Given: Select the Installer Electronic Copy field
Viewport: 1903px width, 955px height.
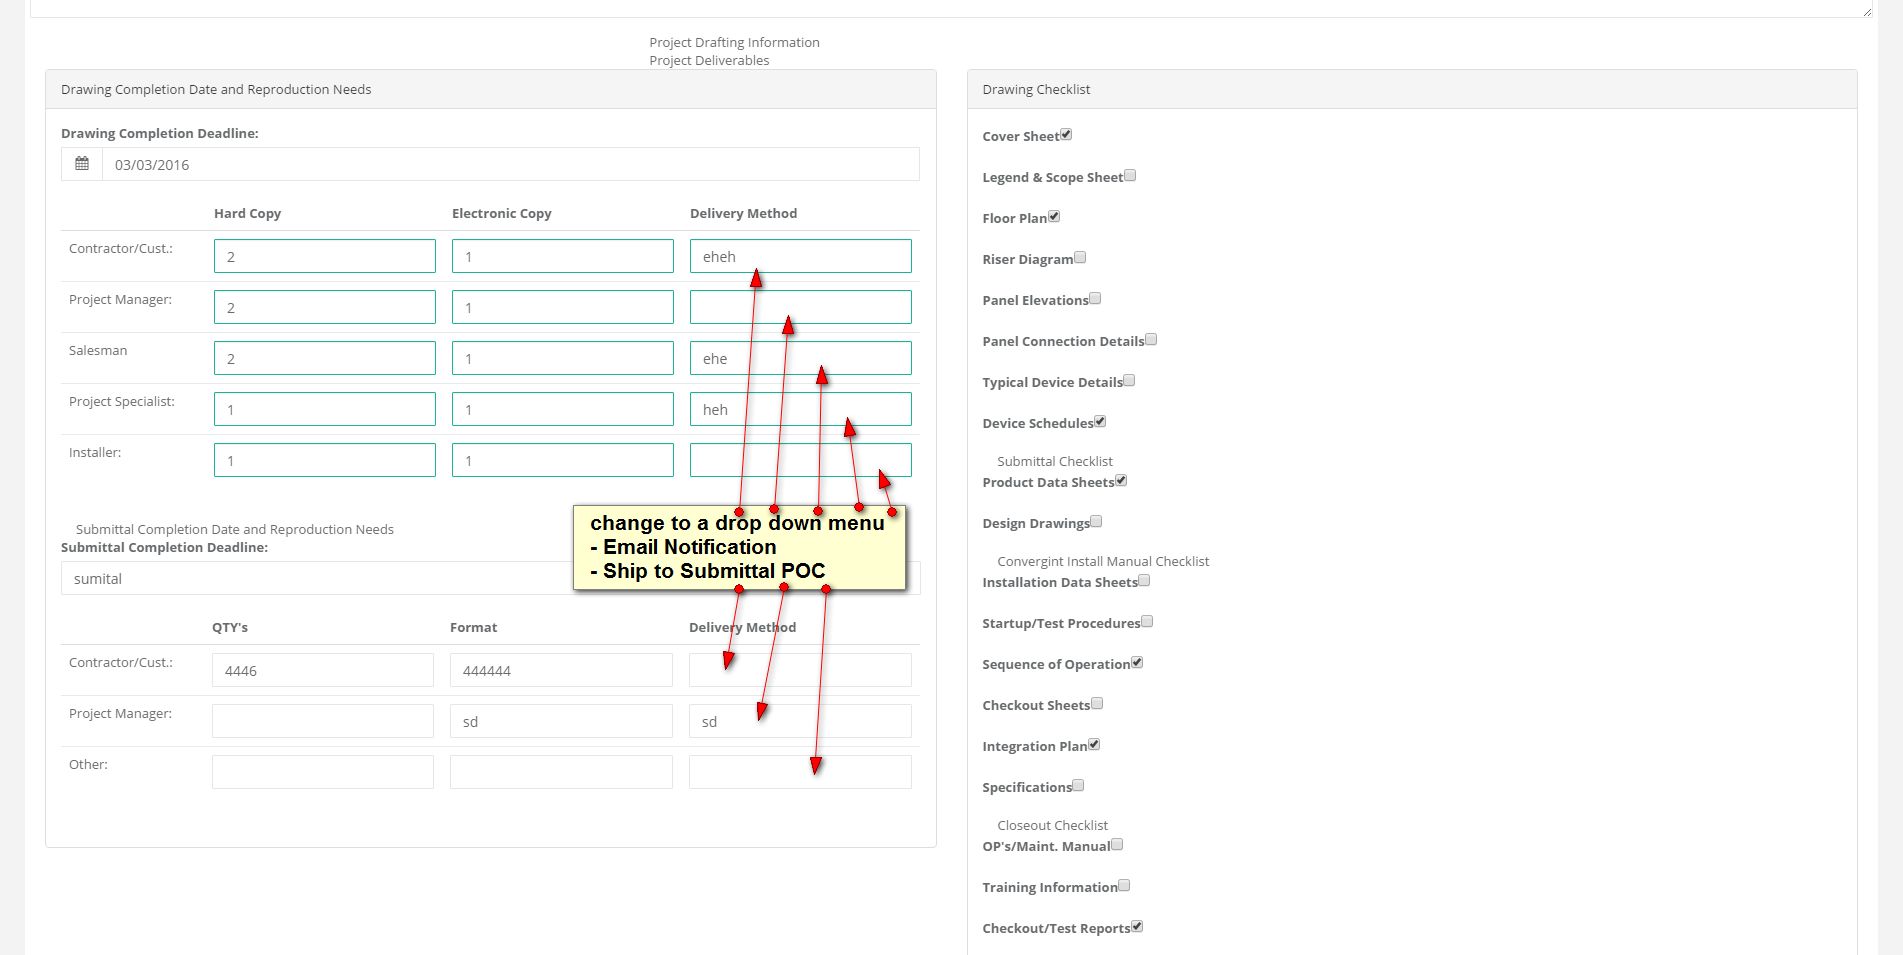Looking at the screenshot, I should pyautogui.click(x=562, y=460).
